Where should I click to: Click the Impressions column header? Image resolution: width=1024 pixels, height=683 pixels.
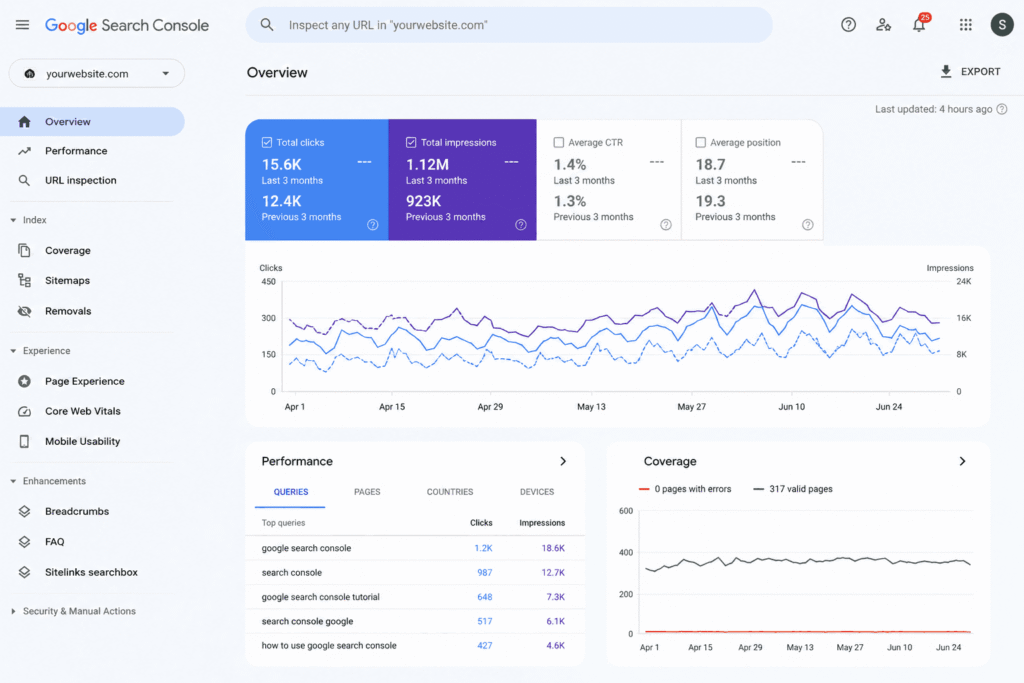coord(542,522)
